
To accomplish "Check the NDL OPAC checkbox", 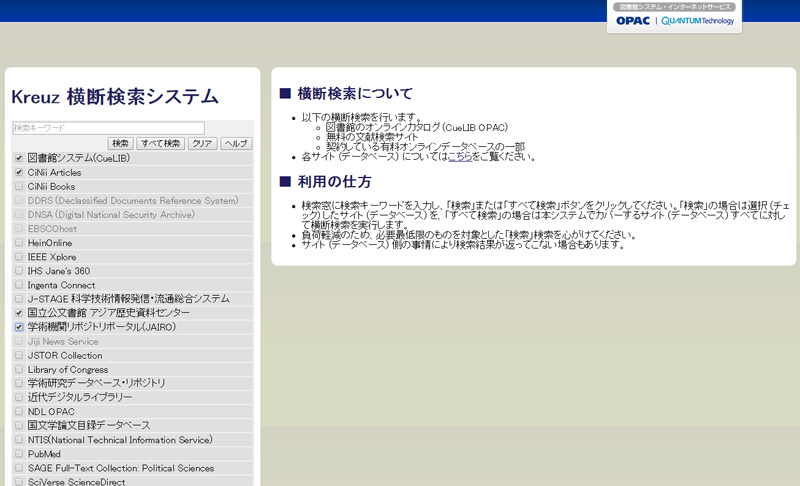I will [x=19, y=411].
